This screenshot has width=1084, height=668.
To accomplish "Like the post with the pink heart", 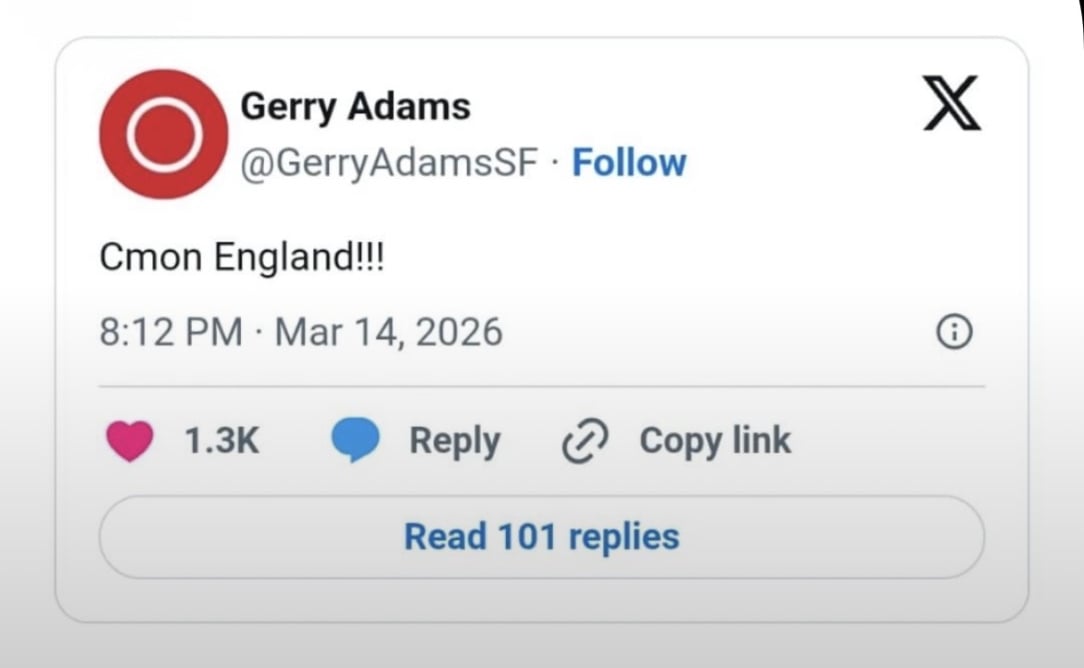I will [x=130, y=440].
